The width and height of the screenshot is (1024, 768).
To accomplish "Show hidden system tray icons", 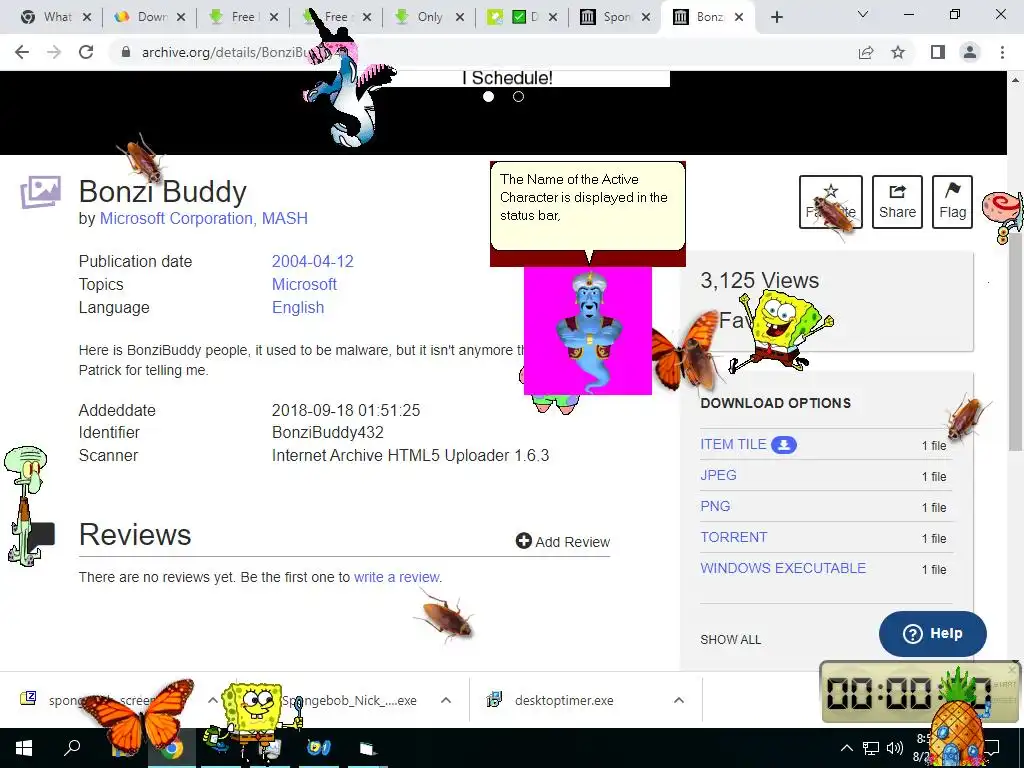I will click(x=846, y=748).
